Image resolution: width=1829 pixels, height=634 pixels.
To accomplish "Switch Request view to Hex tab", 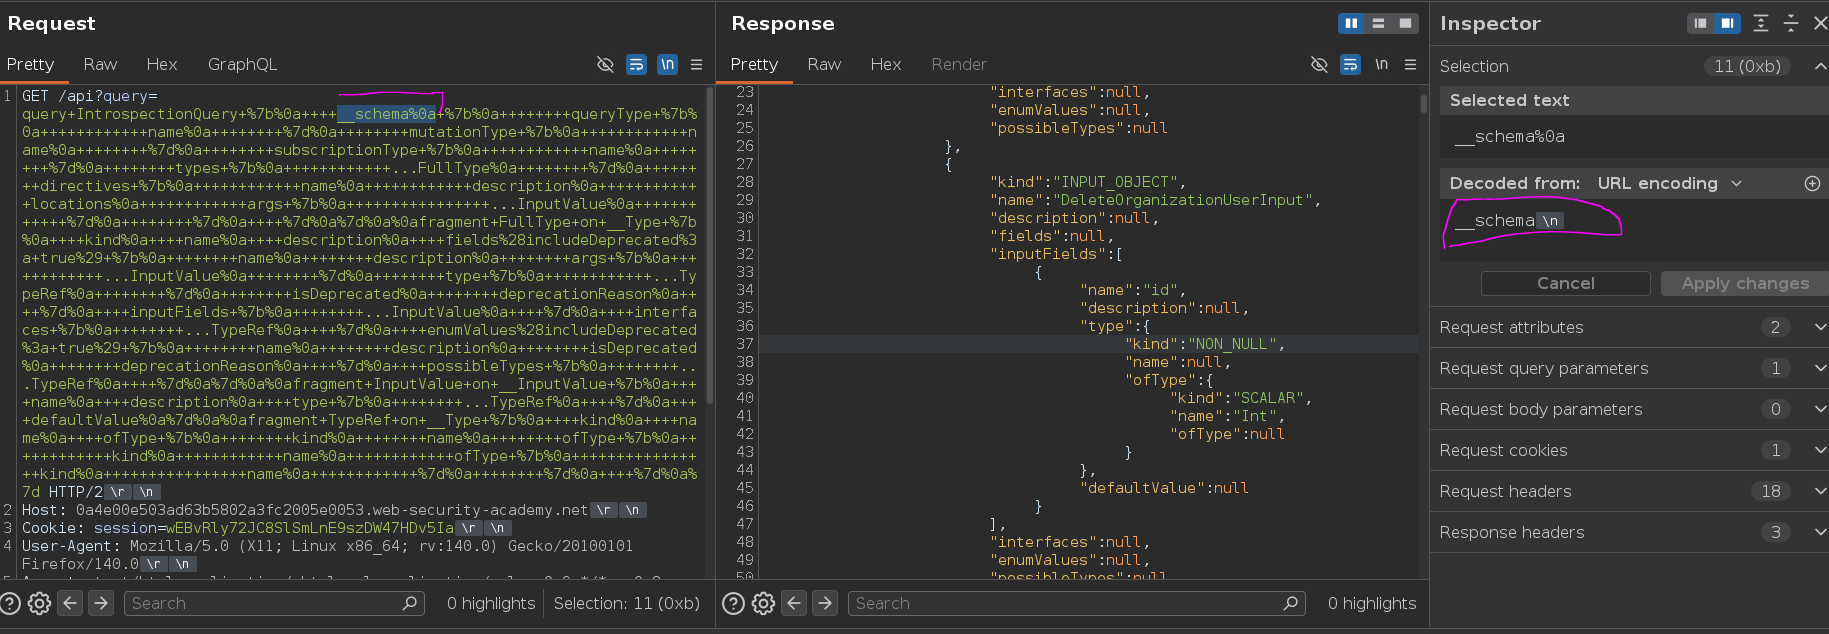I will pos(162,64).
